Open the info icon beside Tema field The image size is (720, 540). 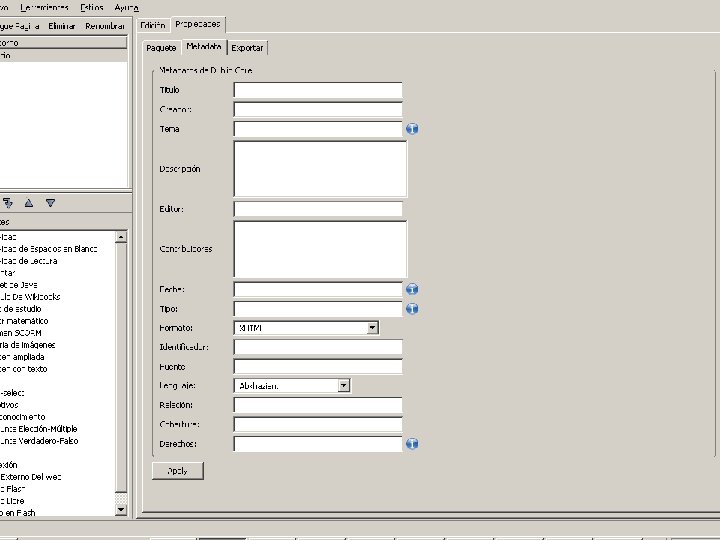[x=412, y=129]
